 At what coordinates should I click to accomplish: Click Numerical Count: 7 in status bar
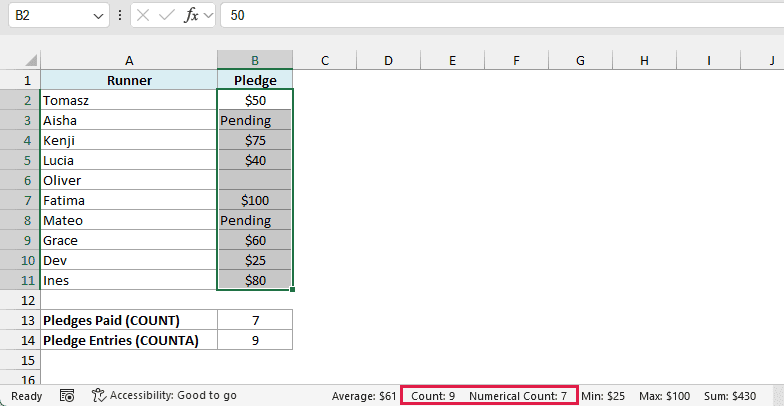[x=518, y=396]
